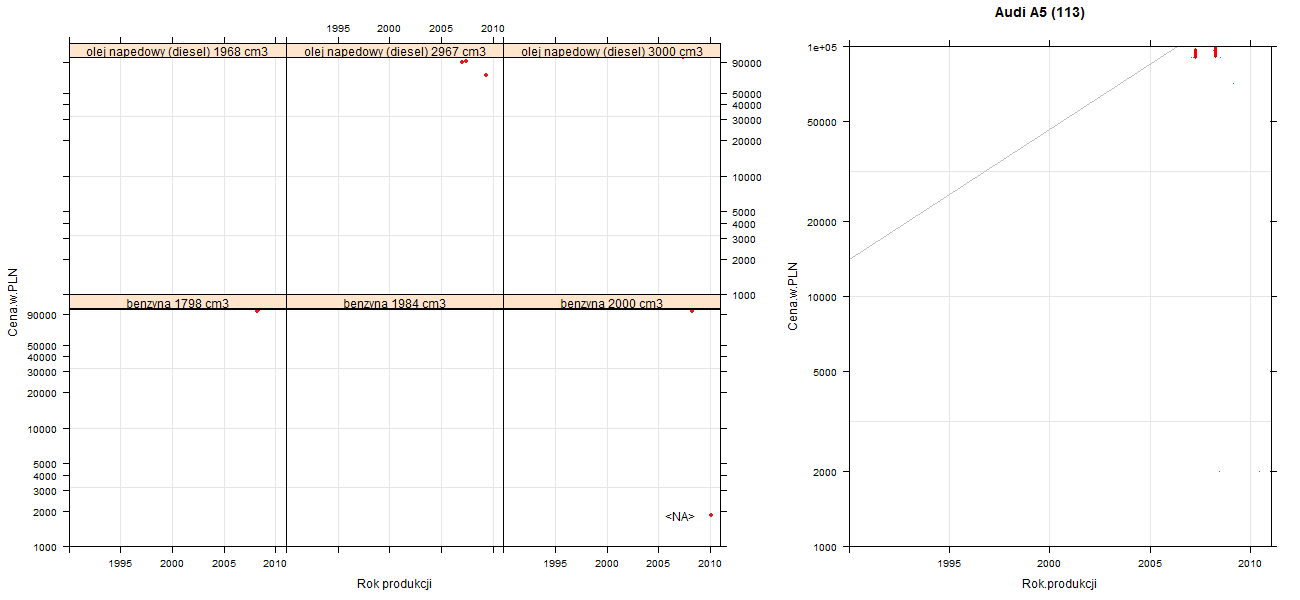This screenshot has height=600, width=1300.
Task: Click the '2010' tick above the diesel 2967 panel
Action: pyautogui.click(x=493, y=28)
